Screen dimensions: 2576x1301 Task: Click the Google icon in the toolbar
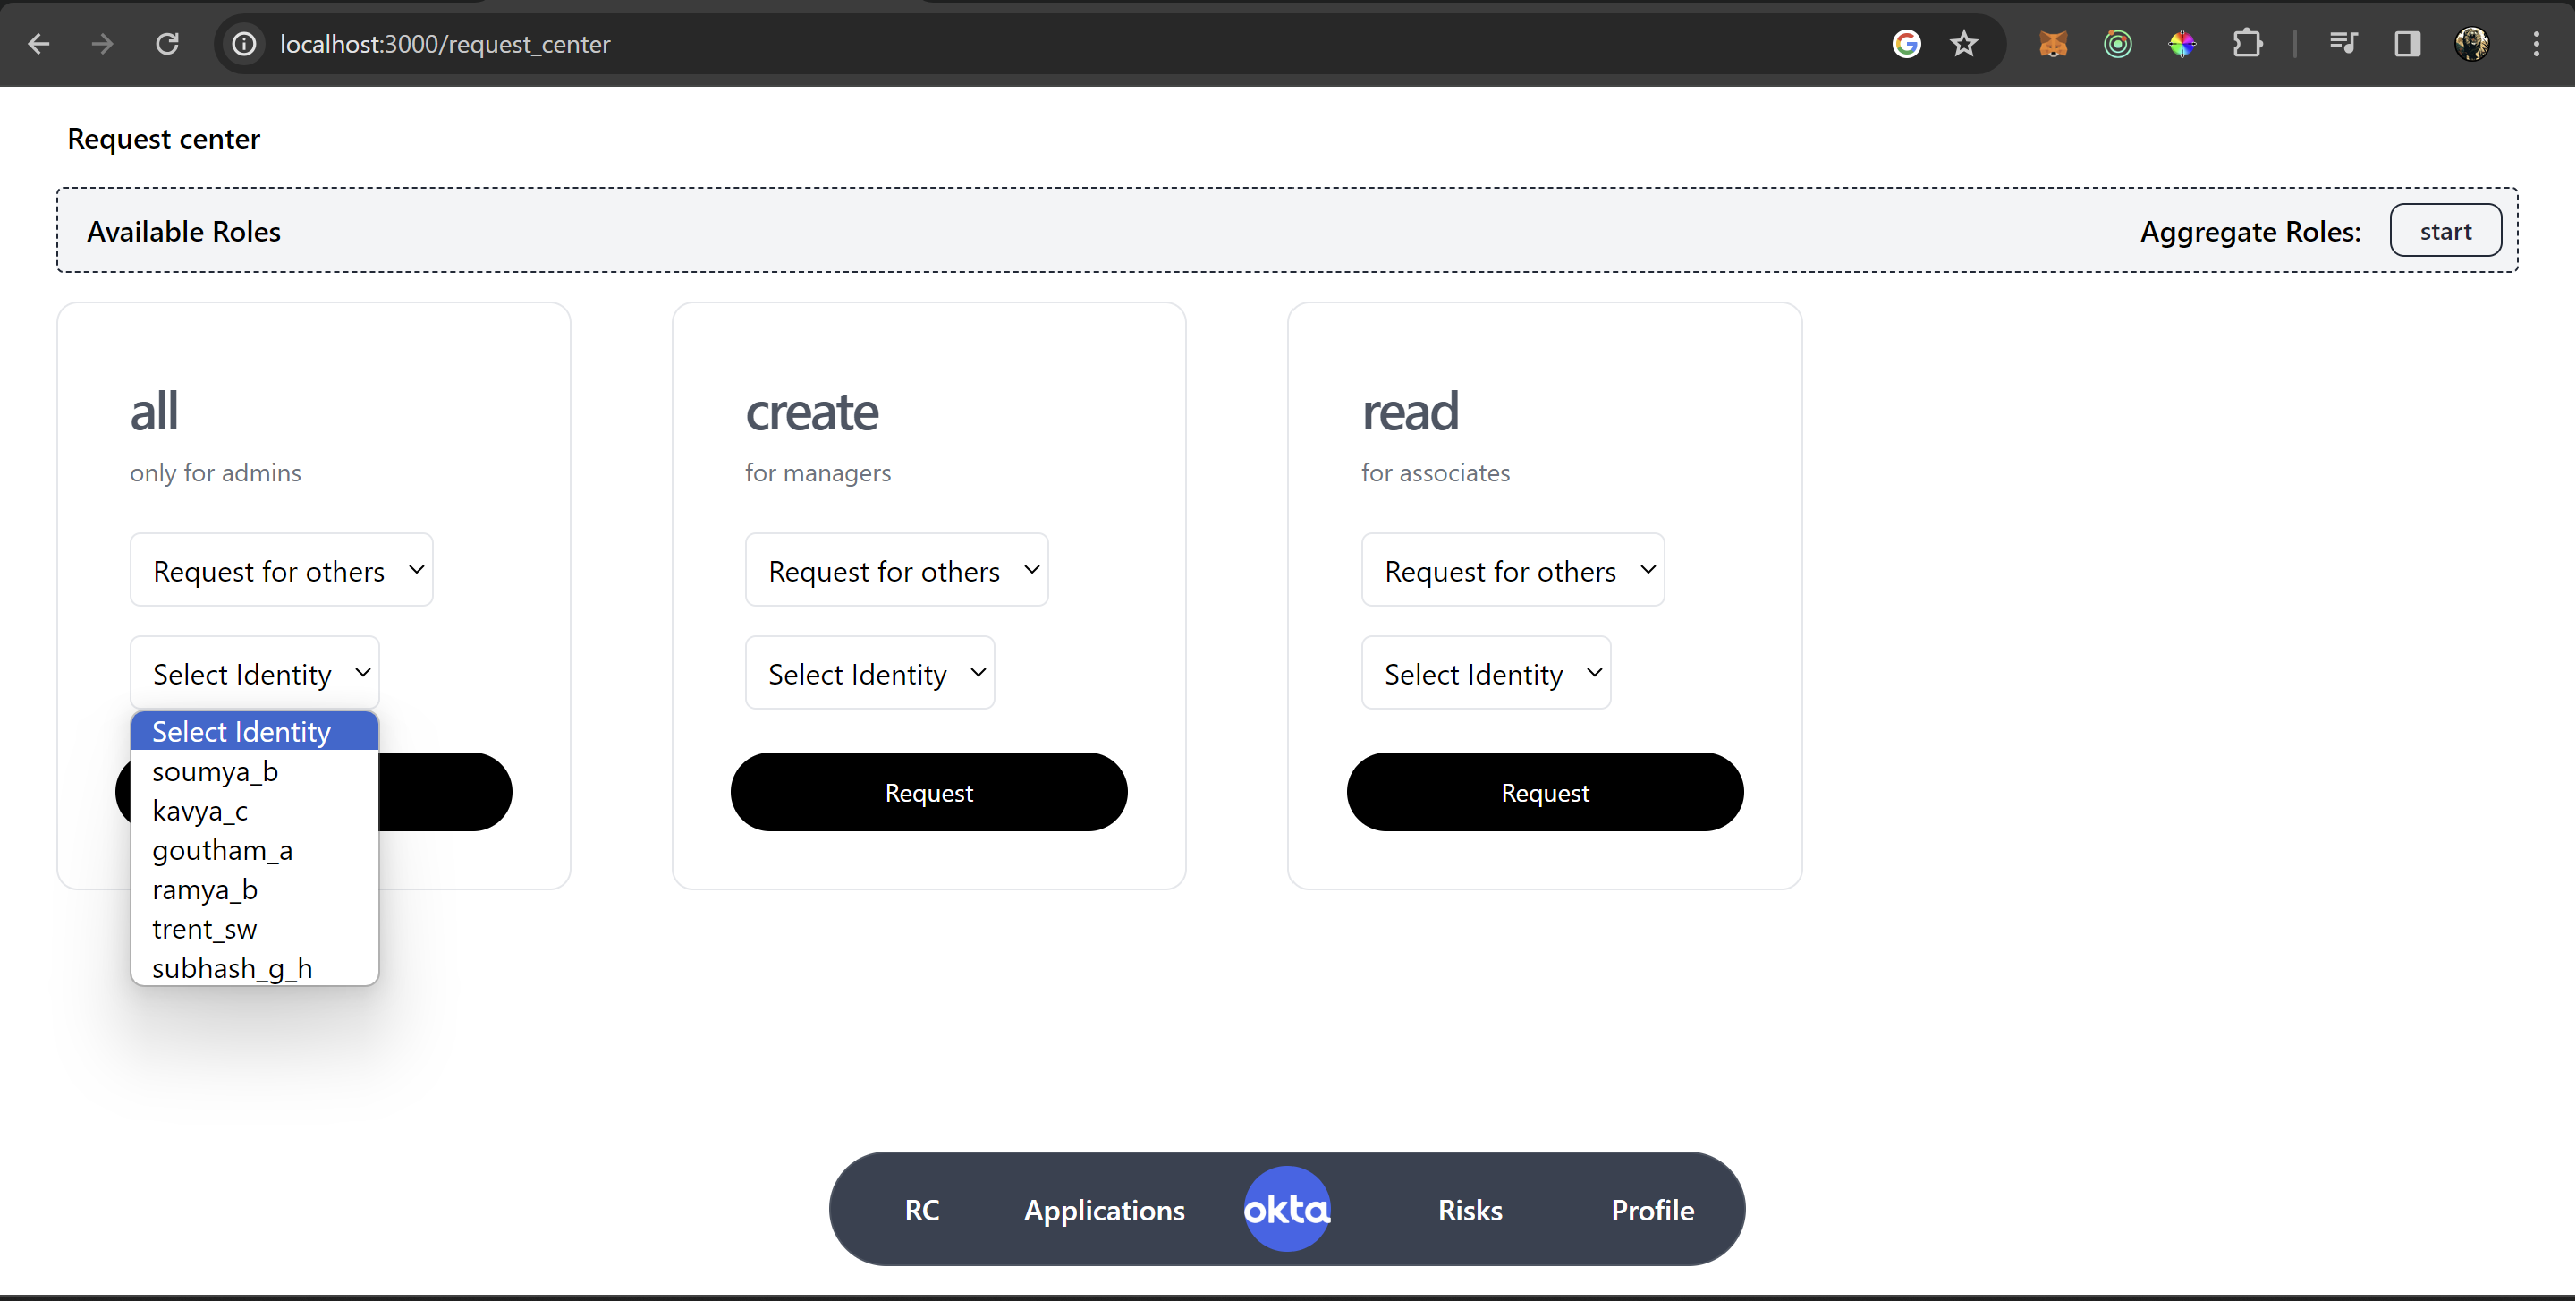coord(1906,43)
